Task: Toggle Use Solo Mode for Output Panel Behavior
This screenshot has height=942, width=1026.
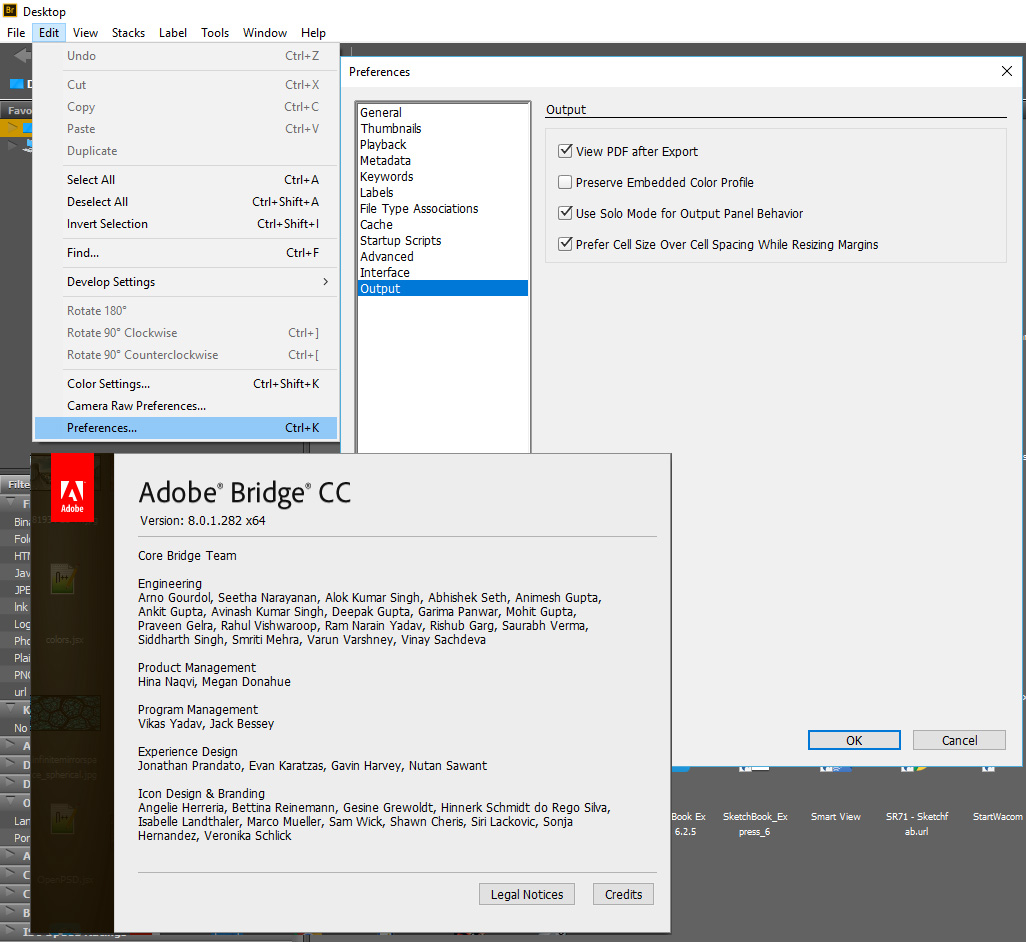Action: (565, 213)
